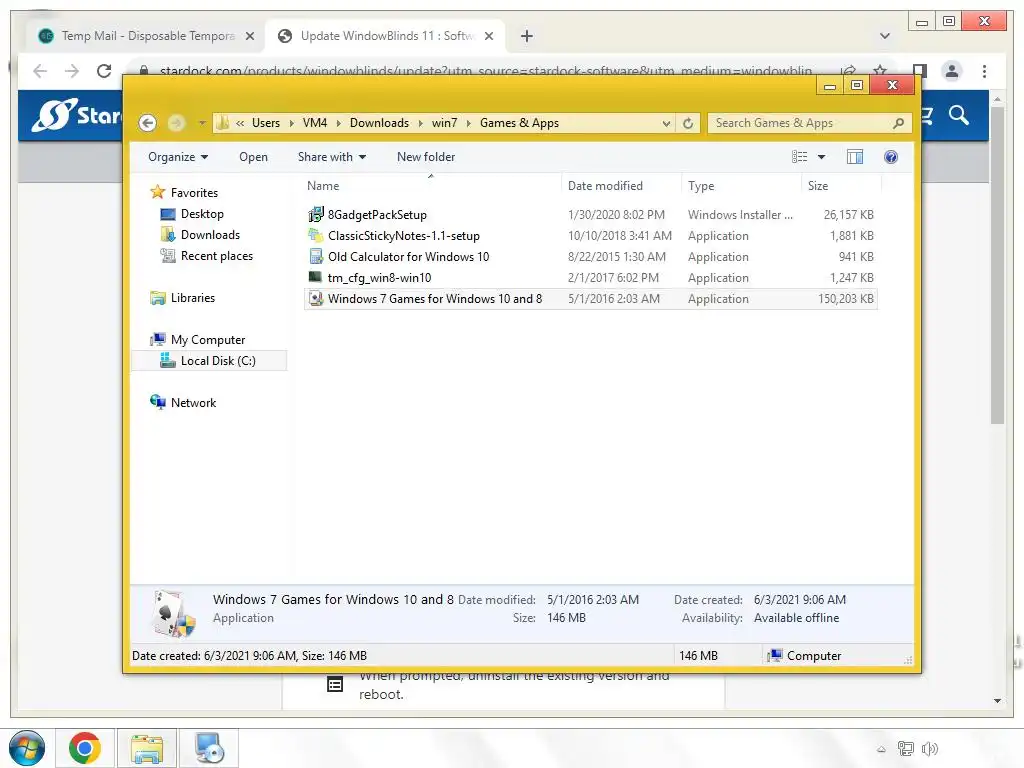1024x768 pixels.
Task: Select My Computer in the navigation pane
Action: 208,340
